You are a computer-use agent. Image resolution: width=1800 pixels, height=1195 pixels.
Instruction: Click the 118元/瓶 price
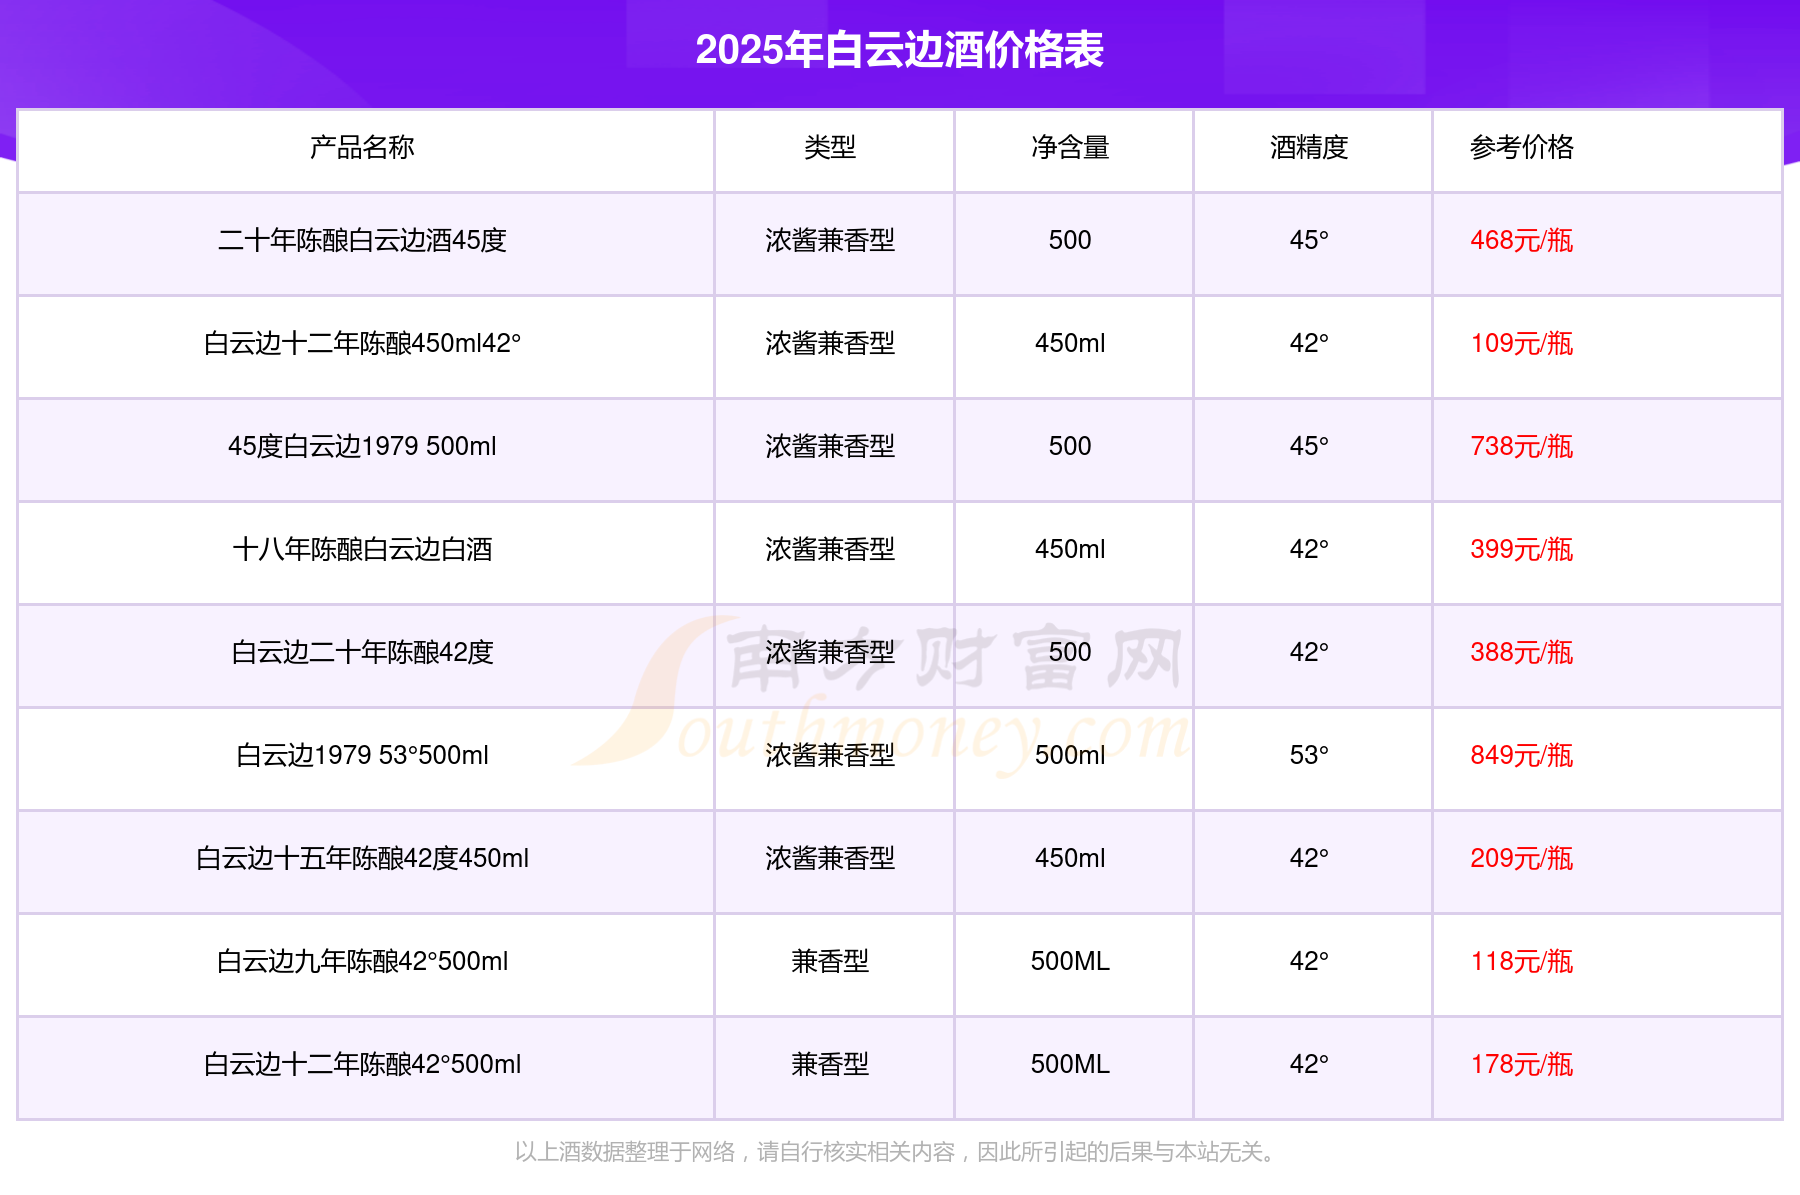(x=1521, y=961)
